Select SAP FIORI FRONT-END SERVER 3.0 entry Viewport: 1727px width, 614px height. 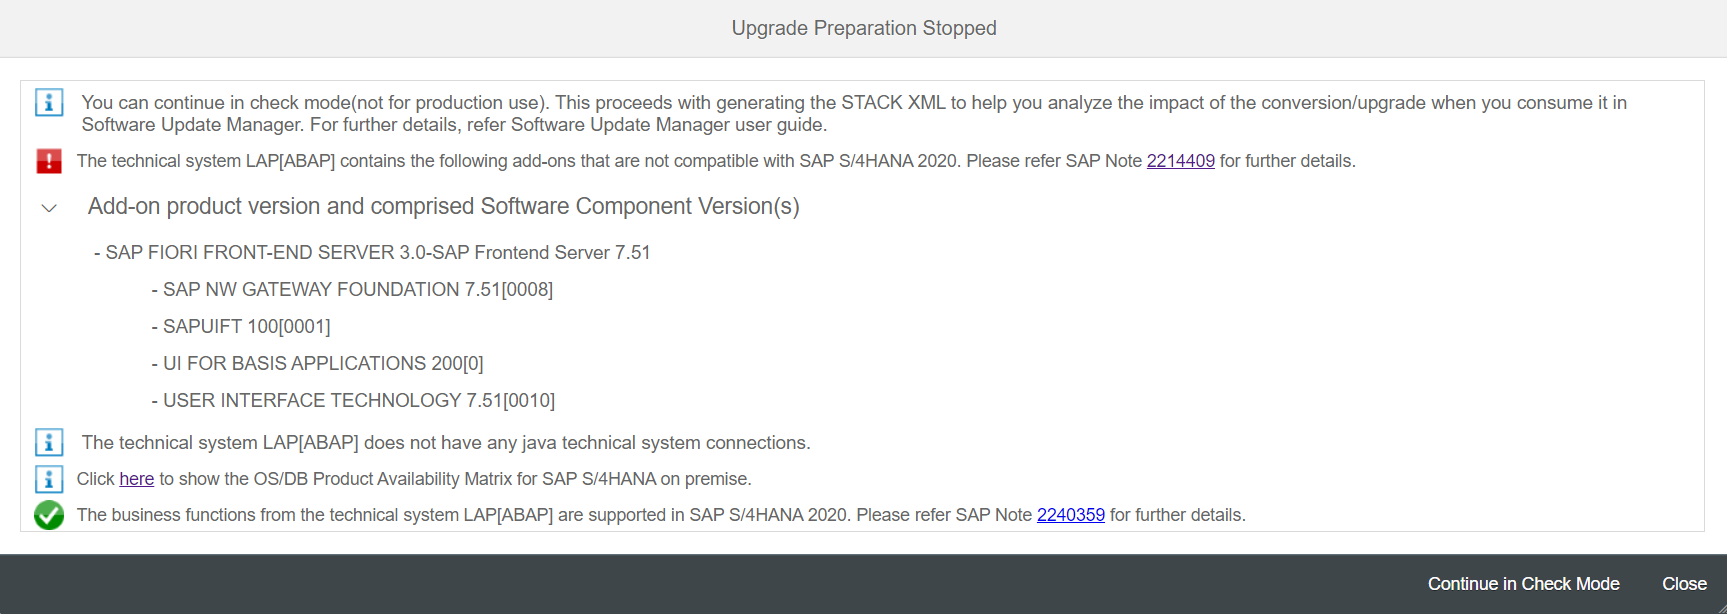click(372, 253)
